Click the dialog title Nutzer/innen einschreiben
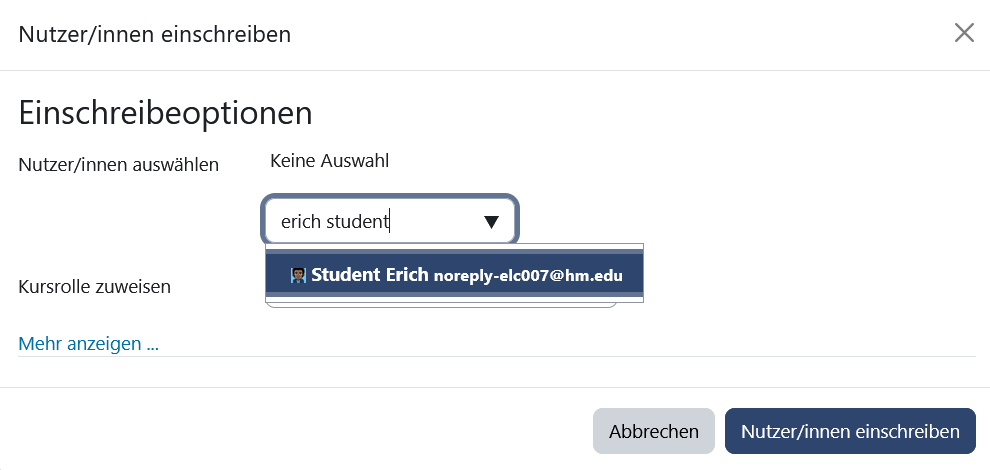The height and width of the screenshot is (470, 990). 155,35
